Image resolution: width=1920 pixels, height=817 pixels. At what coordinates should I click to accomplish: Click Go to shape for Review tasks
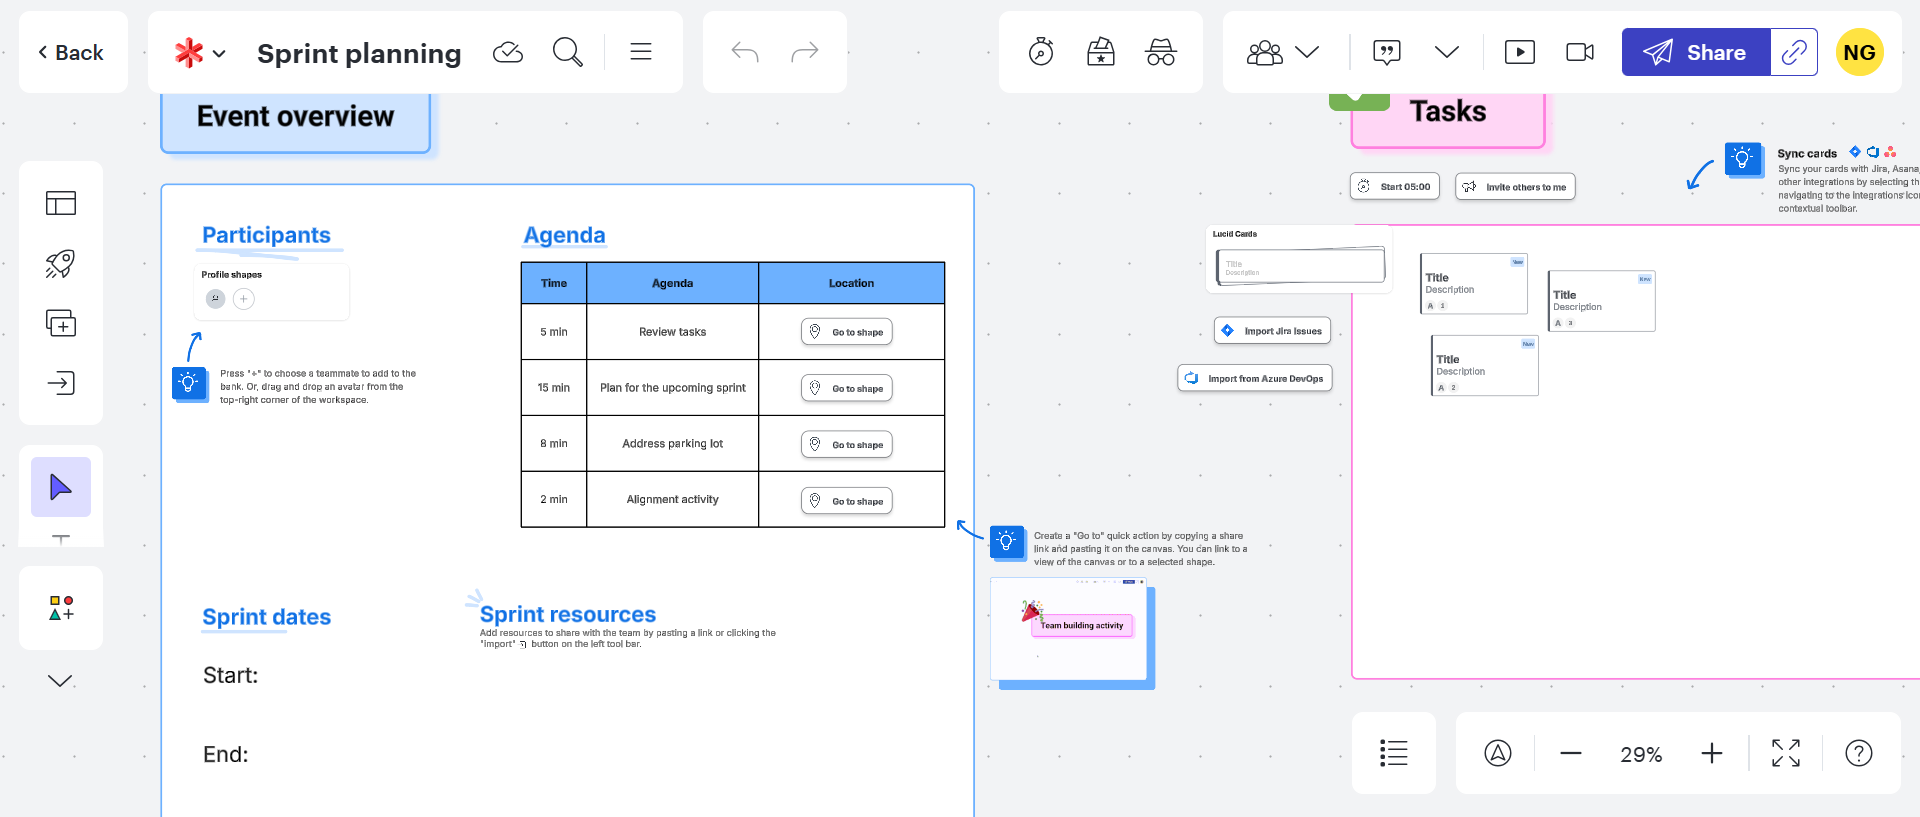847,332
